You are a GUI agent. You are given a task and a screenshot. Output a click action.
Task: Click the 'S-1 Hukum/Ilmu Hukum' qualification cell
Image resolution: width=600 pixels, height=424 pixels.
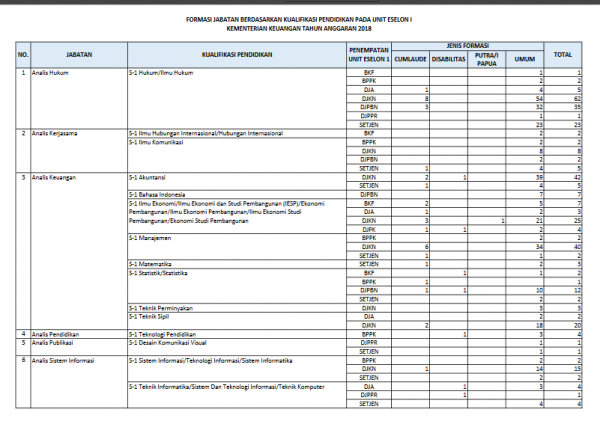(x=237, y=98)
